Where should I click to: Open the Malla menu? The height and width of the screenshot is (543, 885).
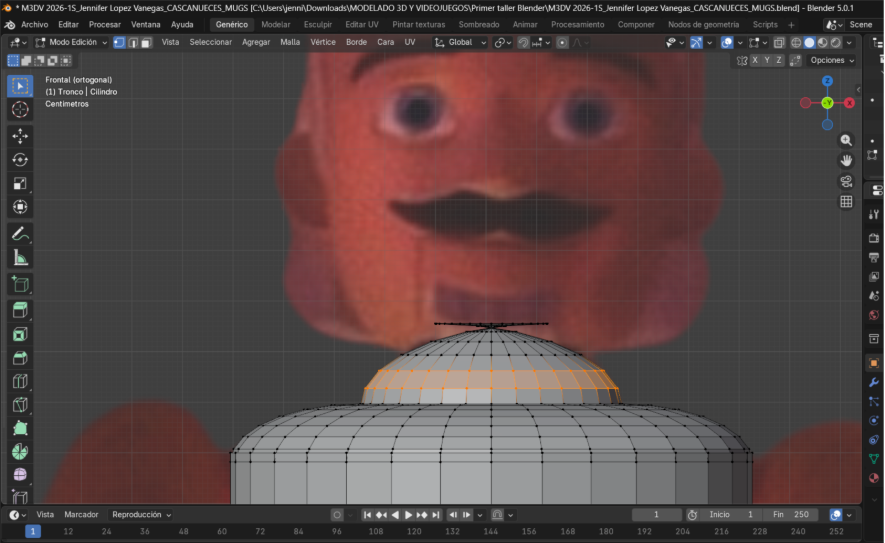point(290,43)
